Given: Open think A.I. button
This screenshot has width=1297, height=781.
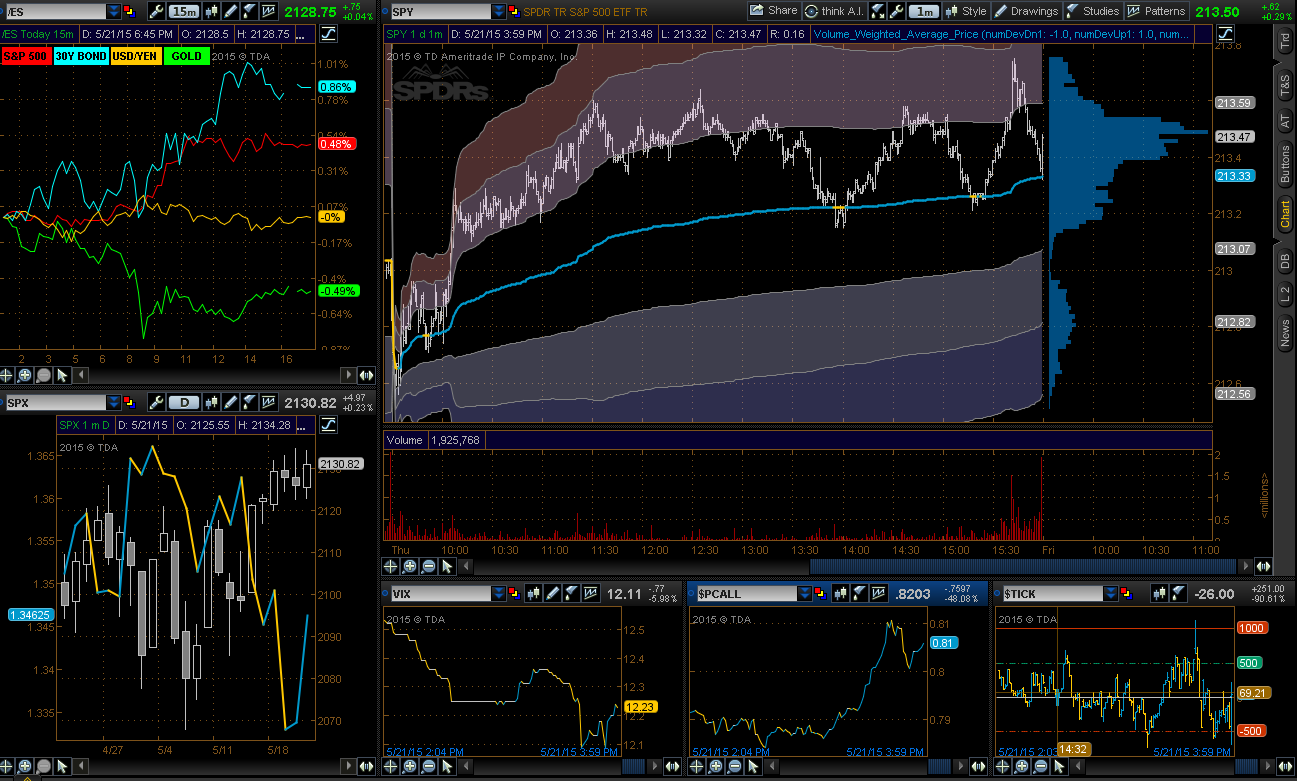Looking at the screenshot, I should 836,11.
